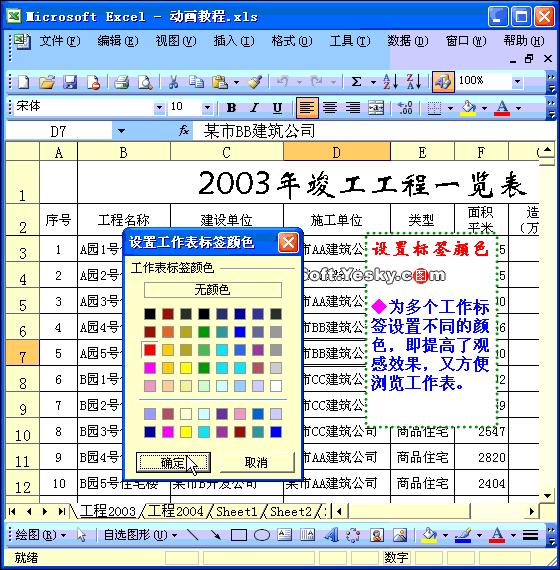Pick the yellow swatch in fourth palette row
560x570 pixels.
(x=186, y=368)
